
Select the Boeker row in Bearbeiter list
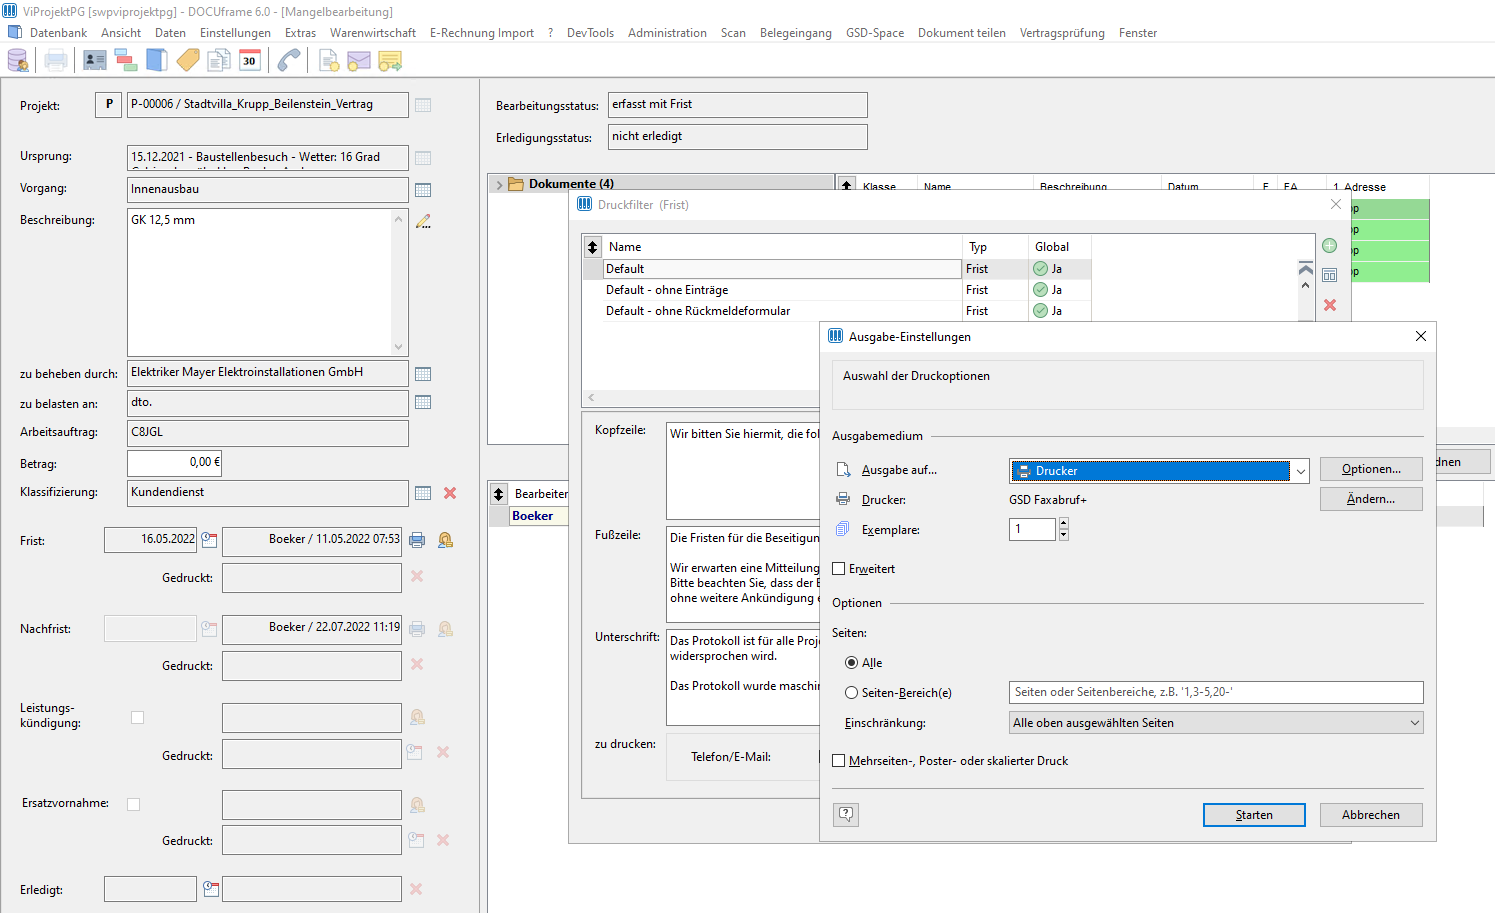(x=532, y=516)
